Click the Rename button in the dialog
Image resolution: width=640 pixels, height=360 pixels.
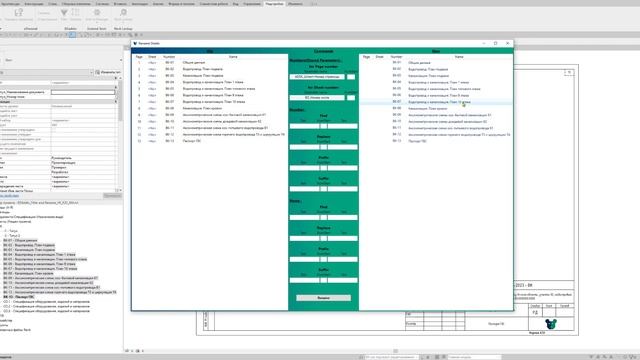(x=323, y=298)
